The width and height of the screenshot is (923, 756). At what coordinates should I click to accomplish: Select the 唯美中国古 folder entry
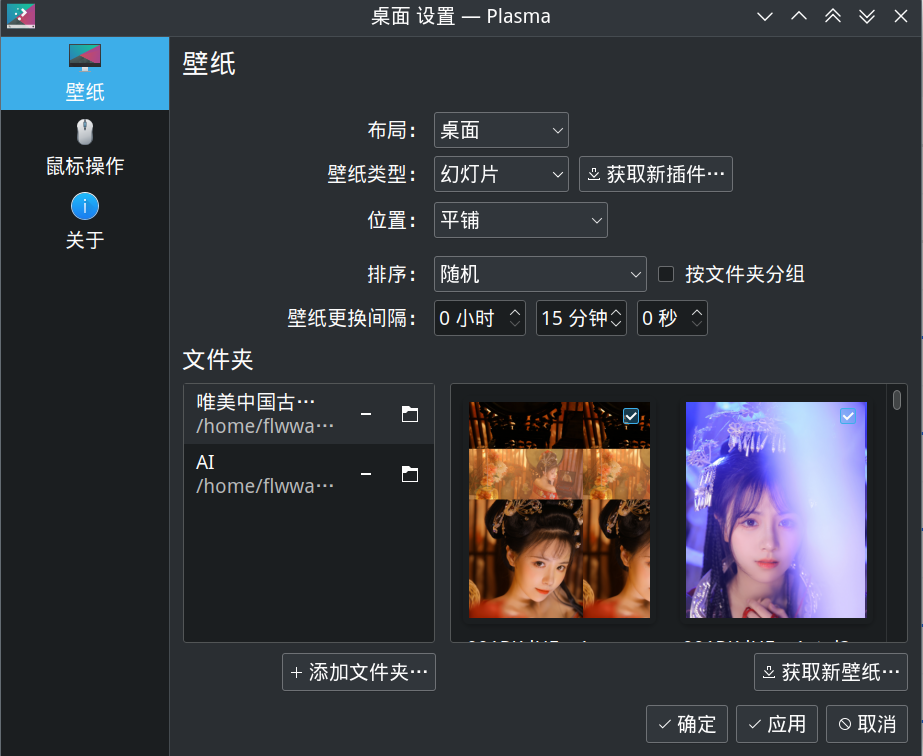coord(308,414)
